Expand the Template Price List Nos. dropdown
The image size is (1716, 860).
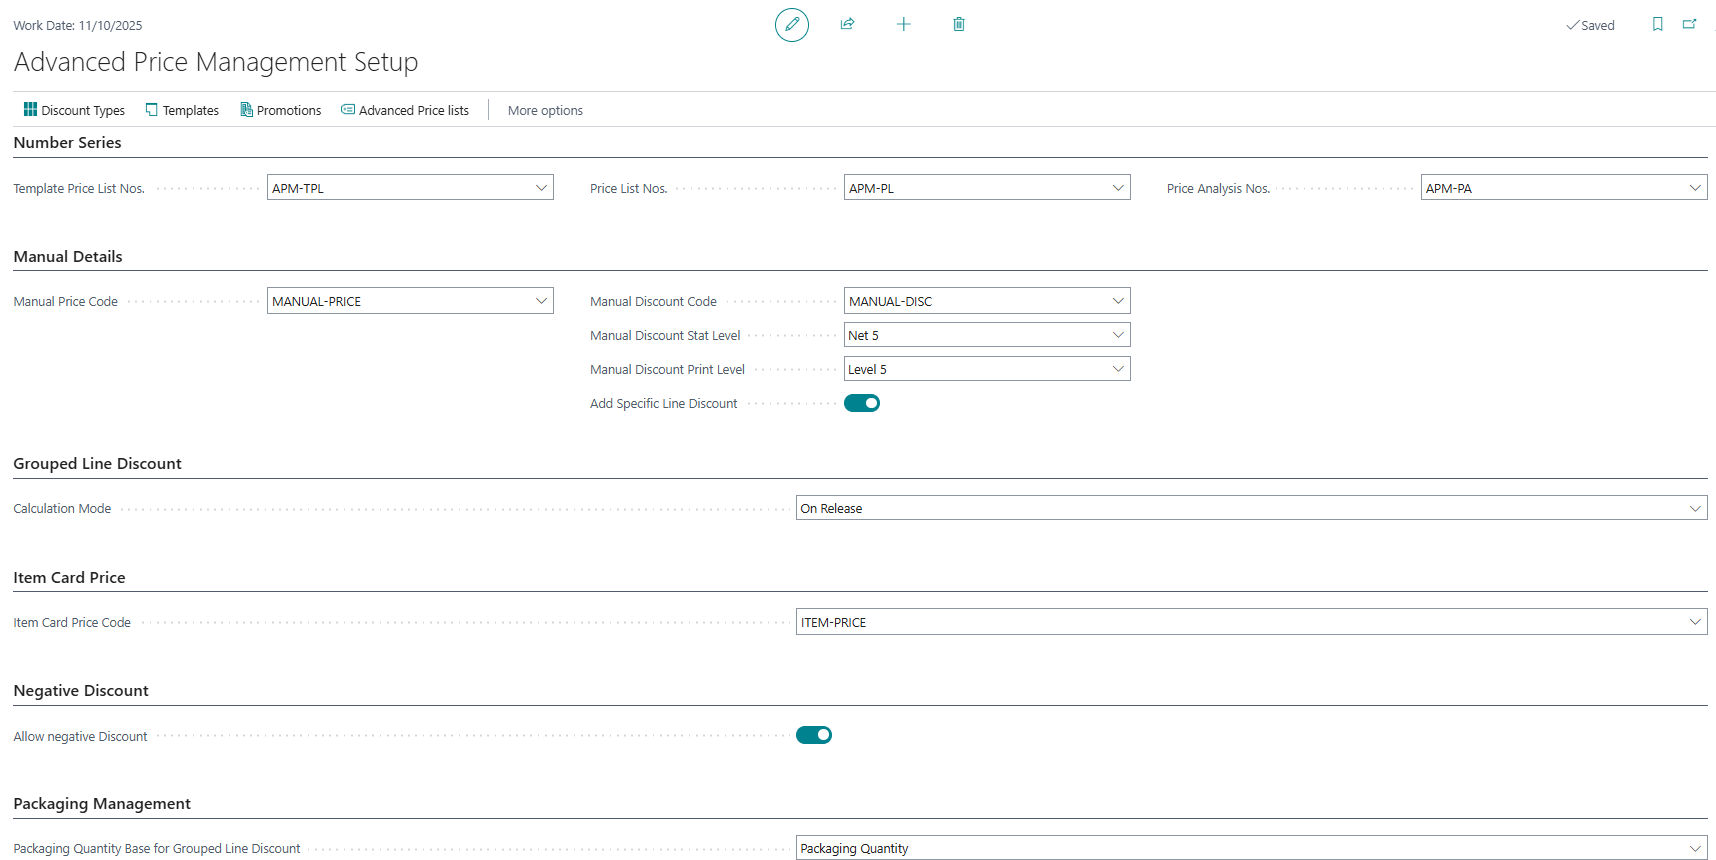(541, 188)
